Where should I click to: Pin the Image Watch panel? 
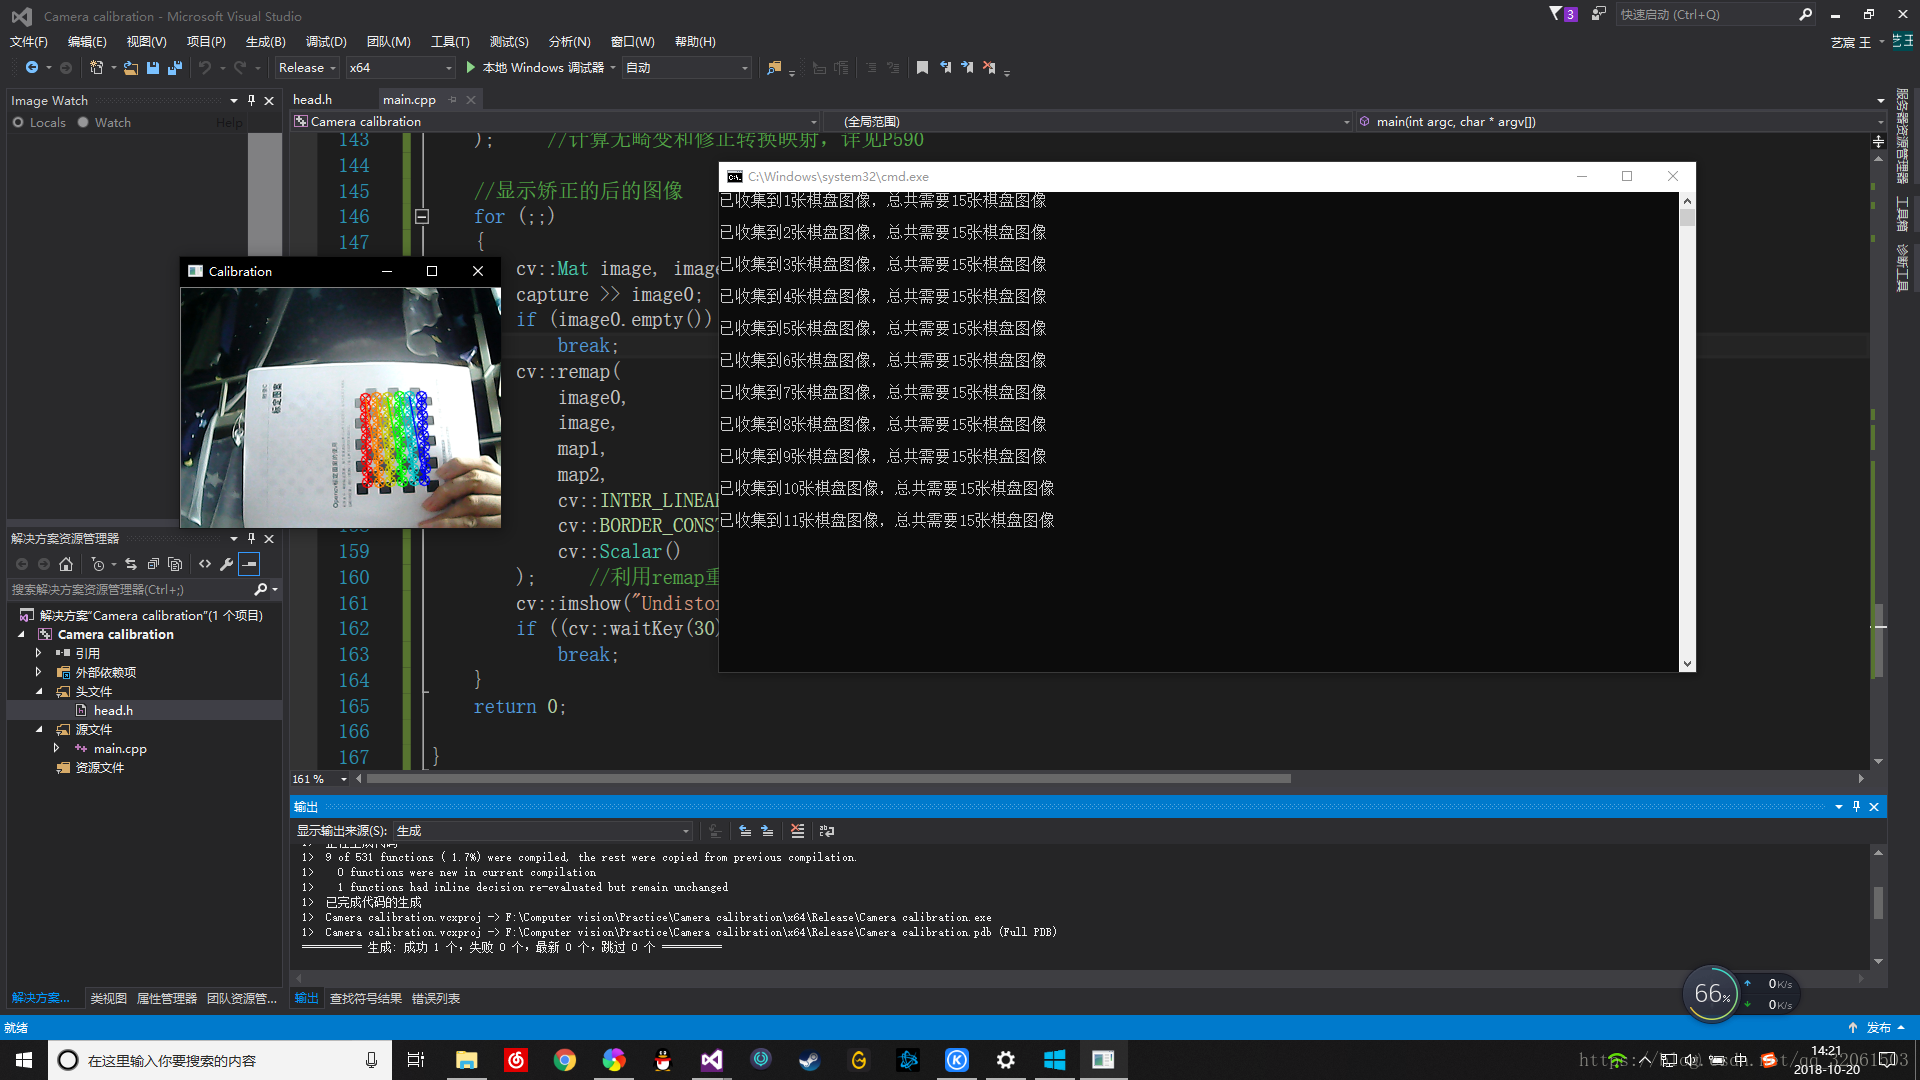251,100
